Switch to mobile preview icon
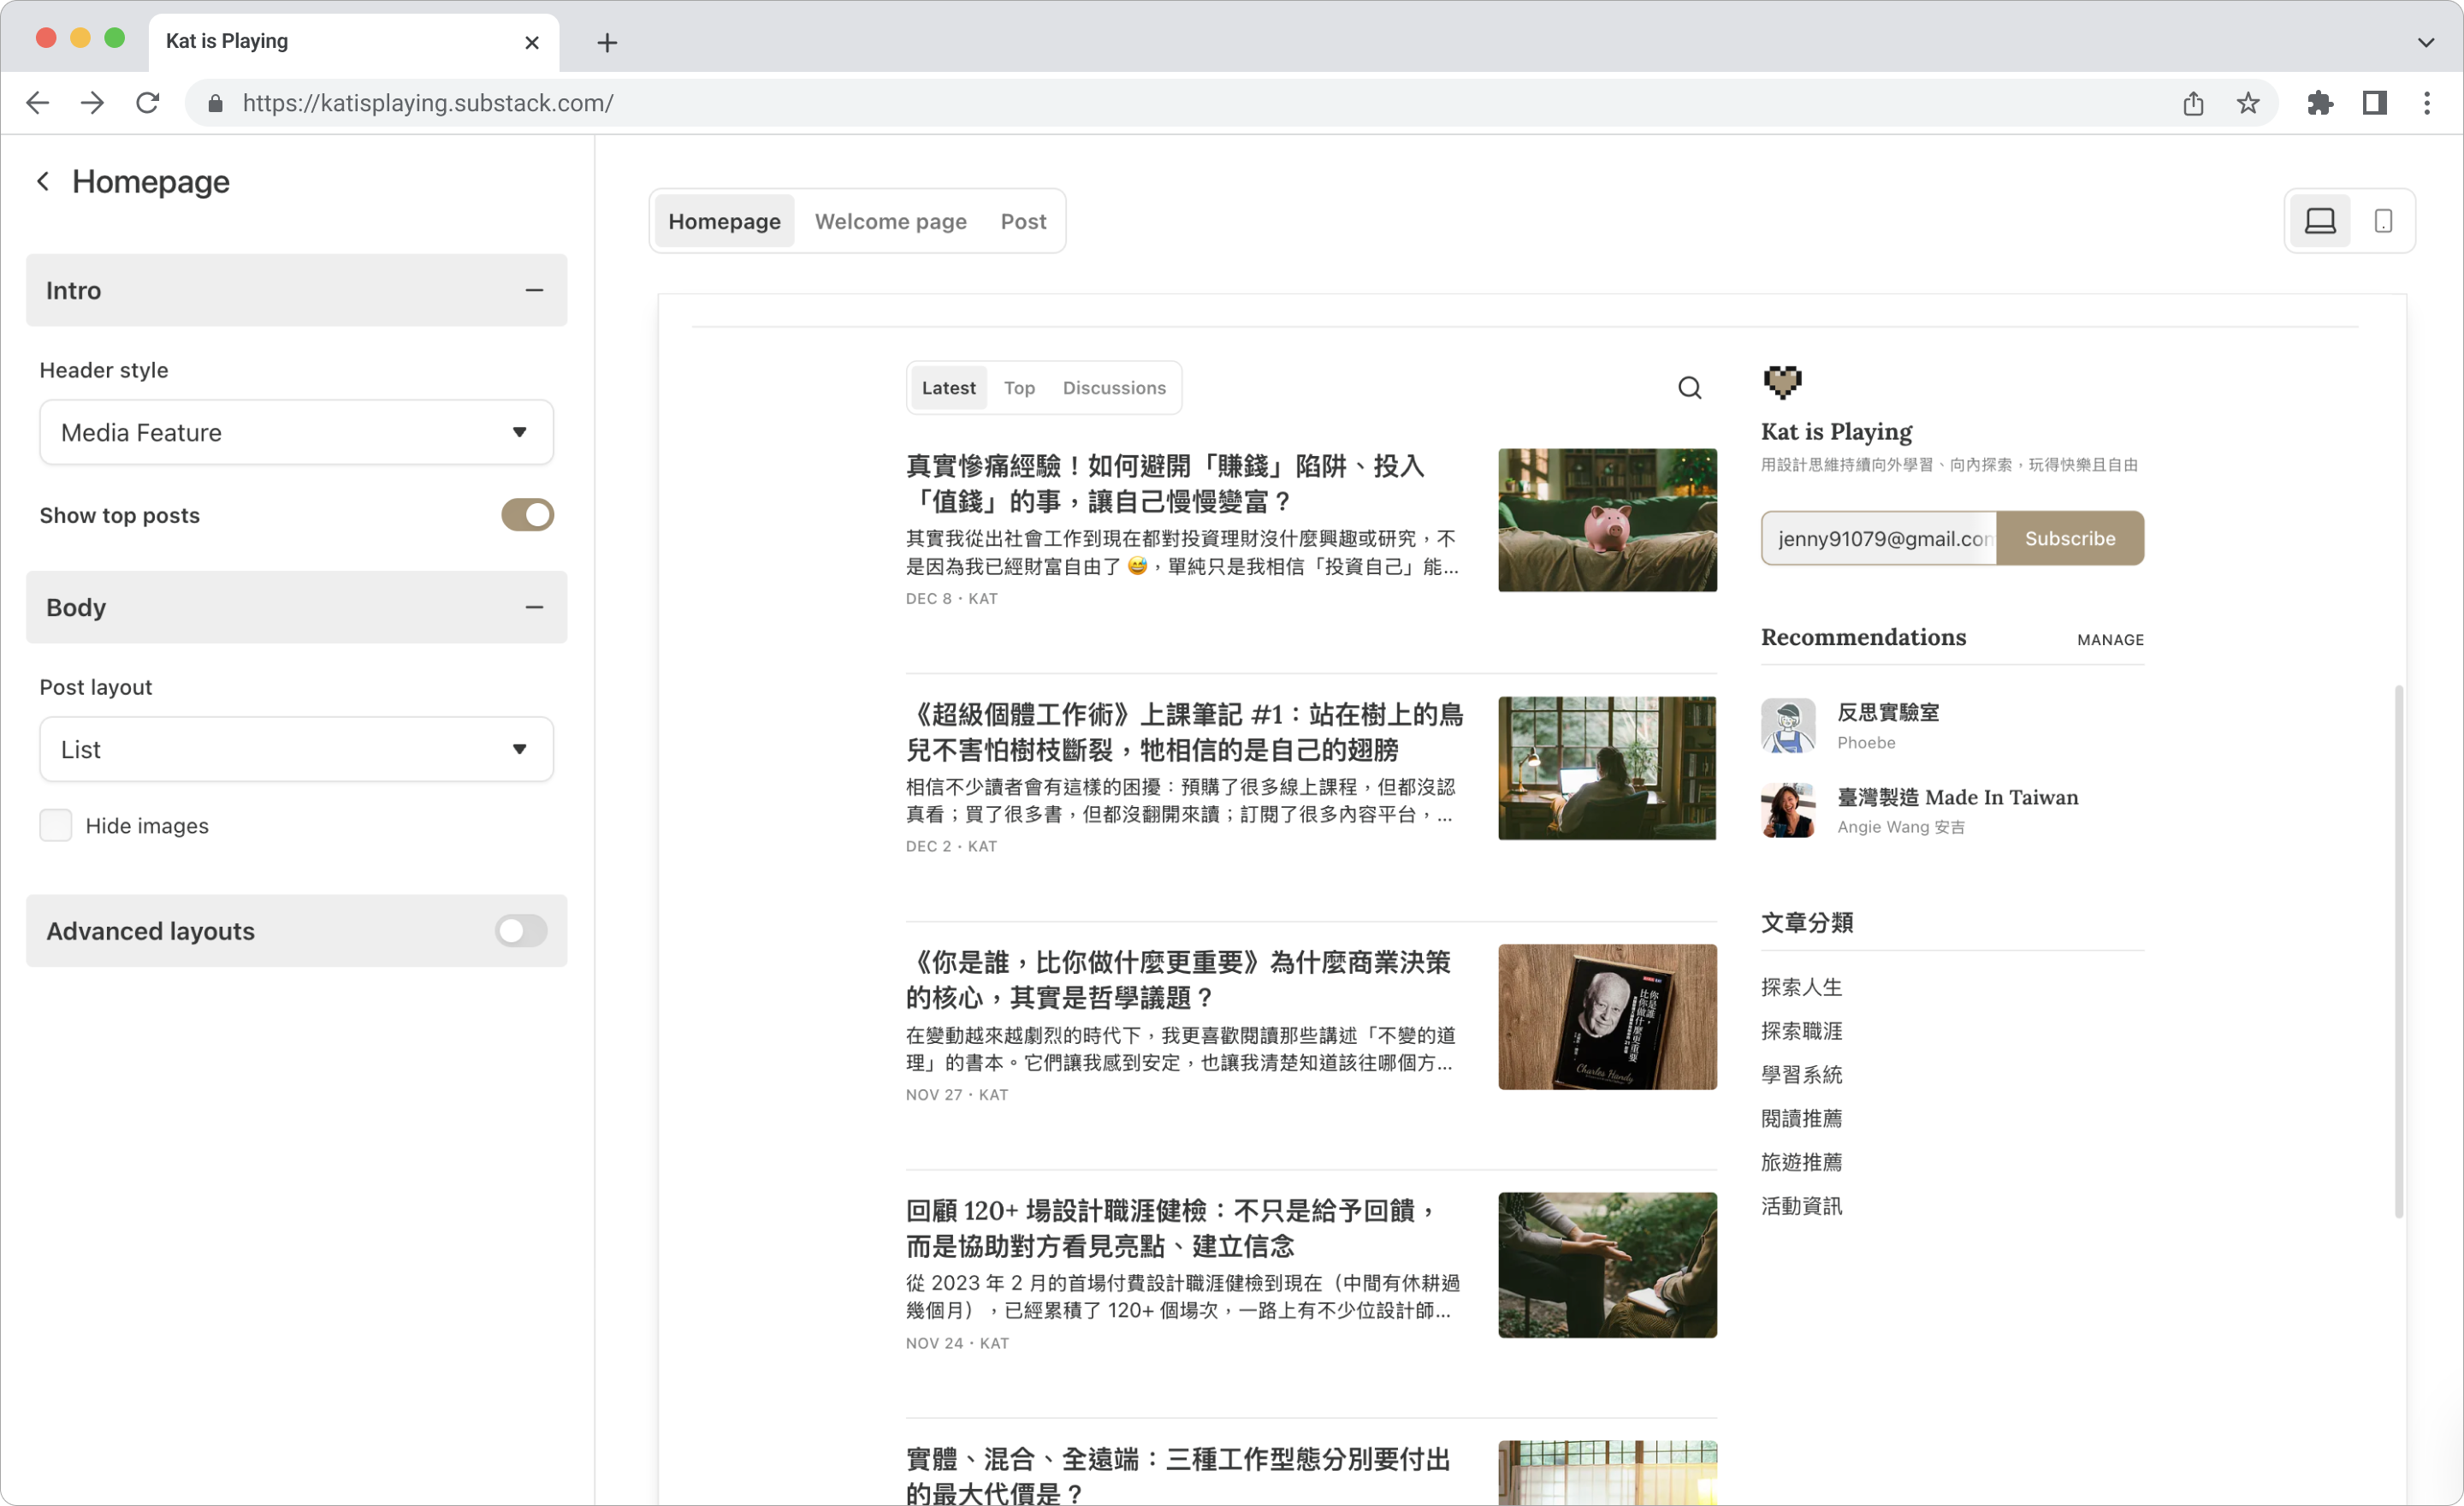The height and width of the screenshot is (1506, 2464). point(2382,221)
